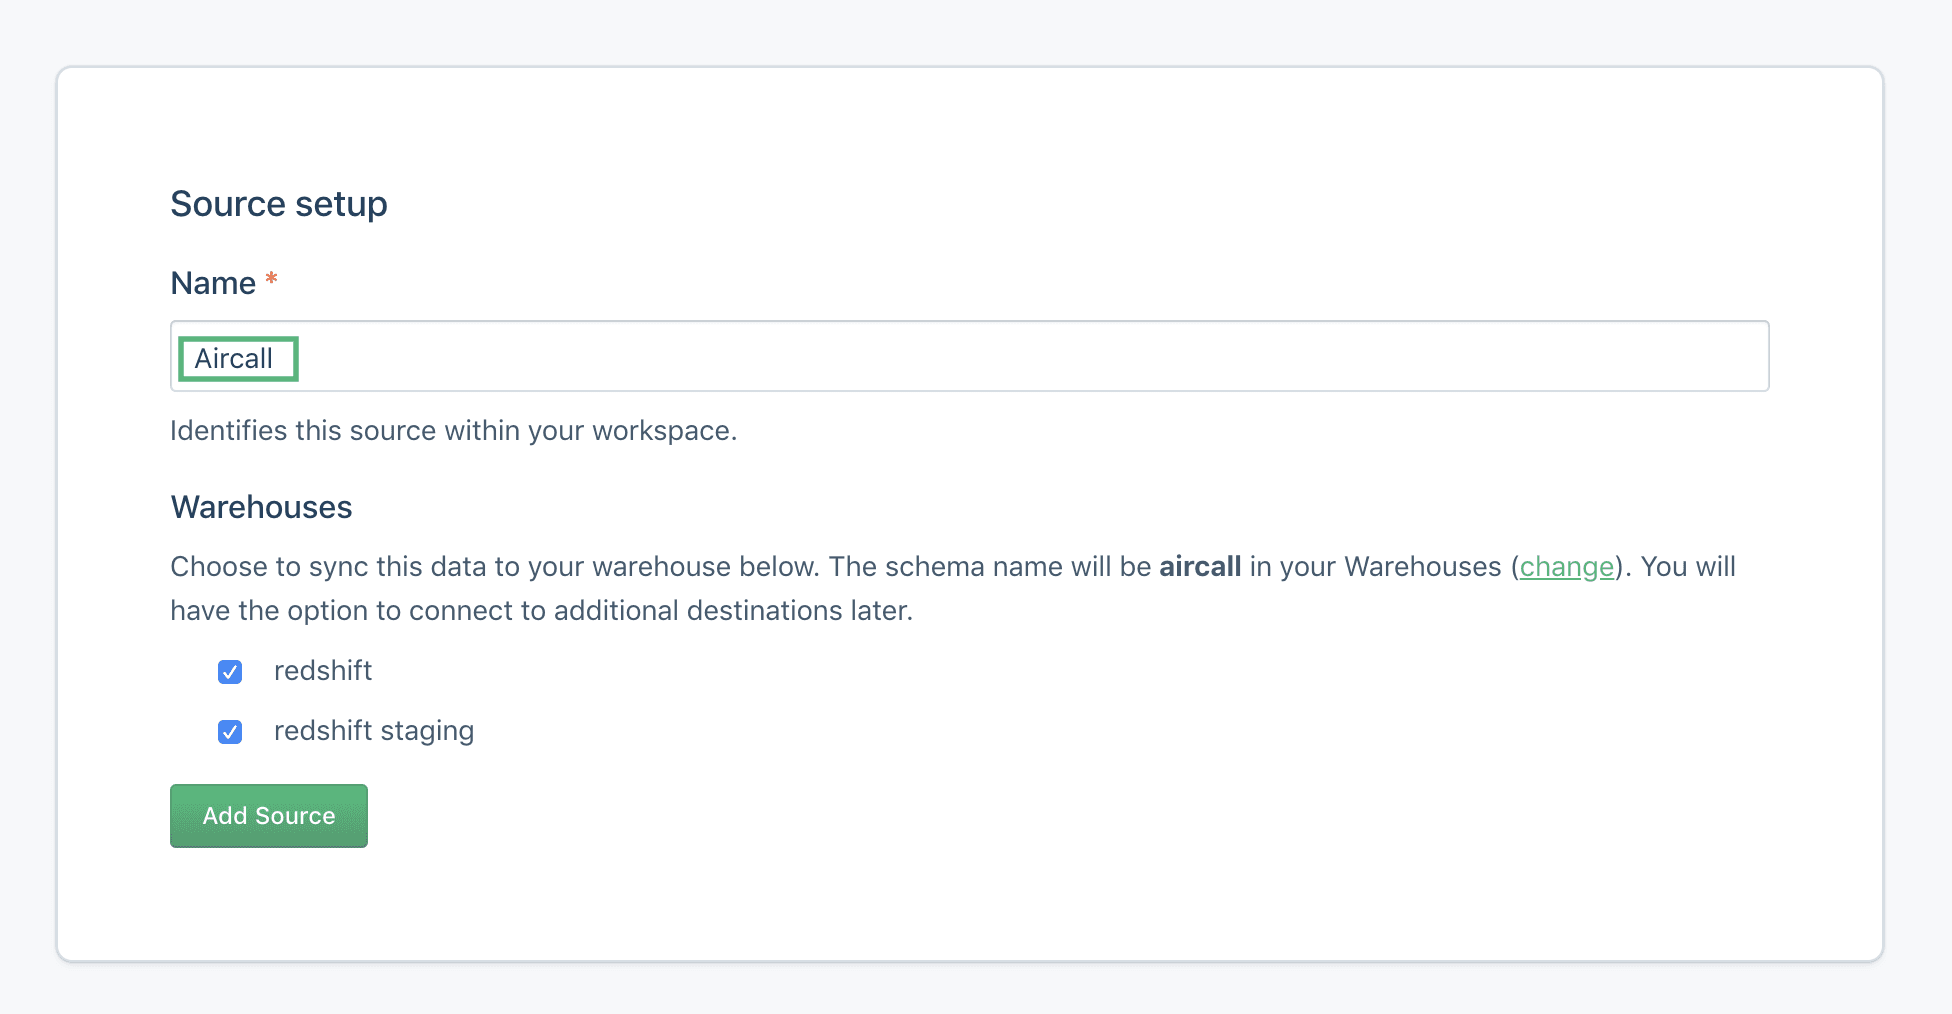This screenshot has height=1014, width=1952.
Task: Click the bold aircall schema name text
Action: (1199, 567)
